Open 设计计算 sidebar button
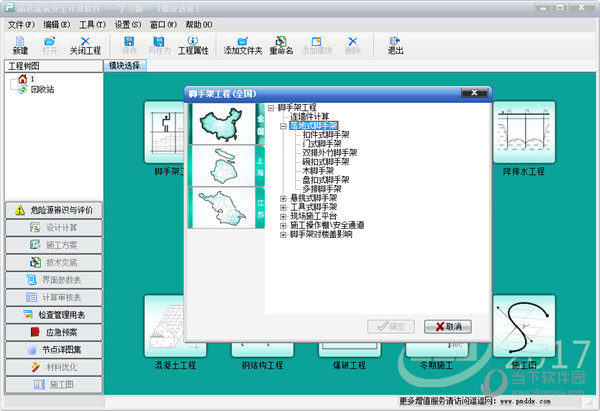Screen dimensions: 600x411 pos(54,228)
